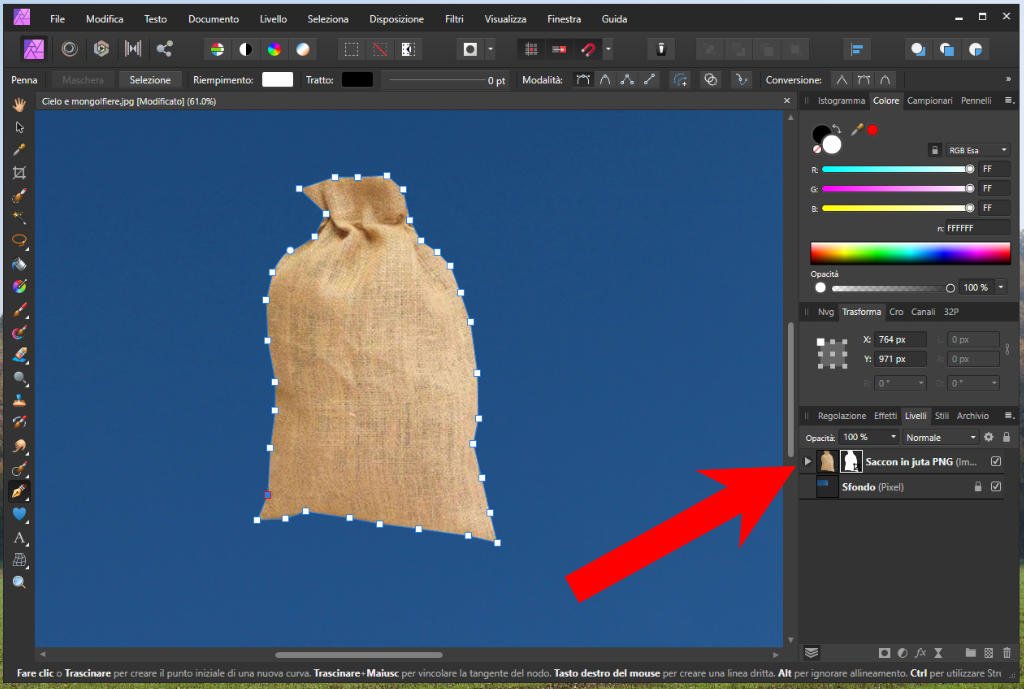This screenshot has width=1024, height=689.
Task: Toggle visibility of the Sfondo layer
Action: (x=996, y=487)
